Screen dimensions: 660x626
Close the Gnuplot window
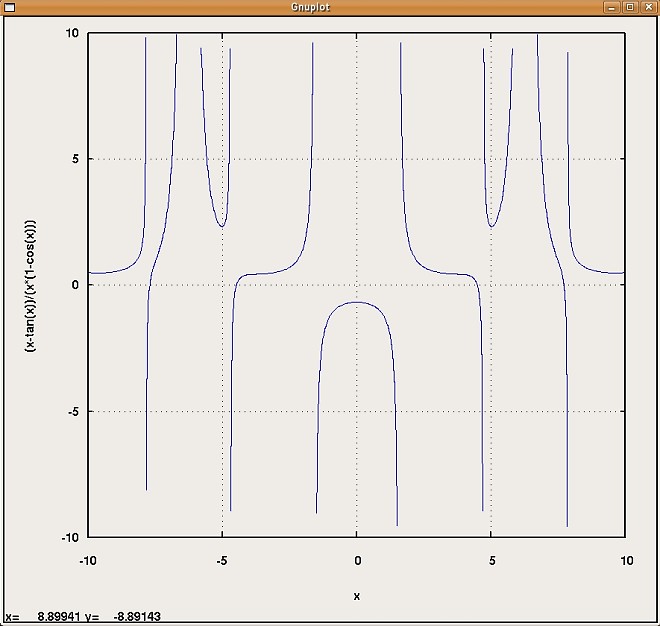649,7
